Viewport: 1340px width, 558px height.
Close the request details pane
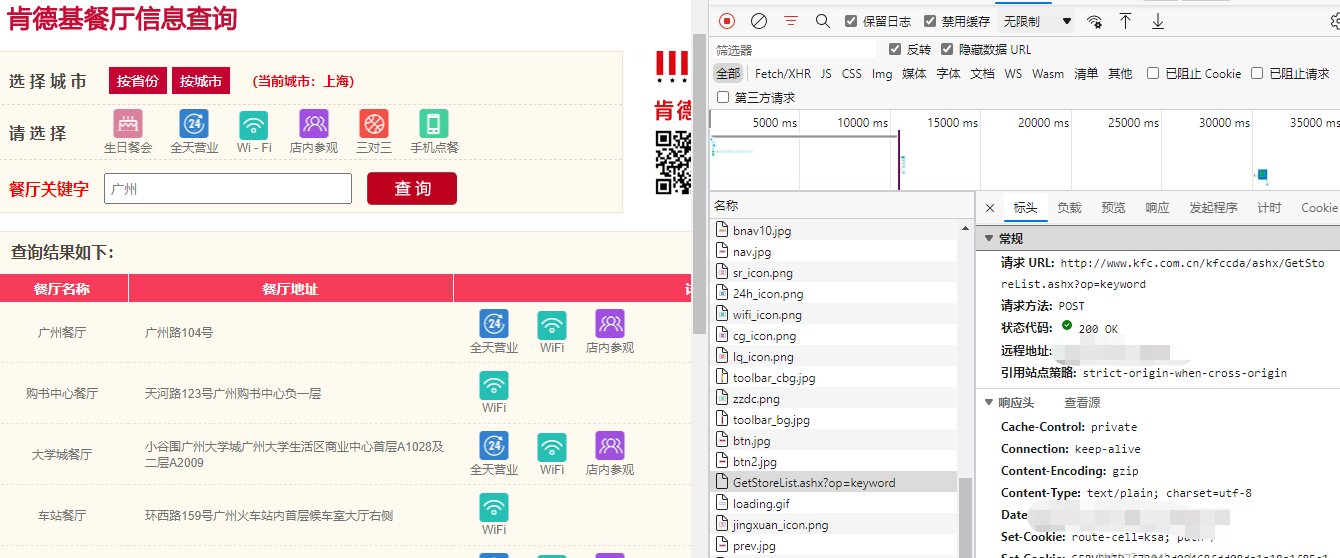990,208
